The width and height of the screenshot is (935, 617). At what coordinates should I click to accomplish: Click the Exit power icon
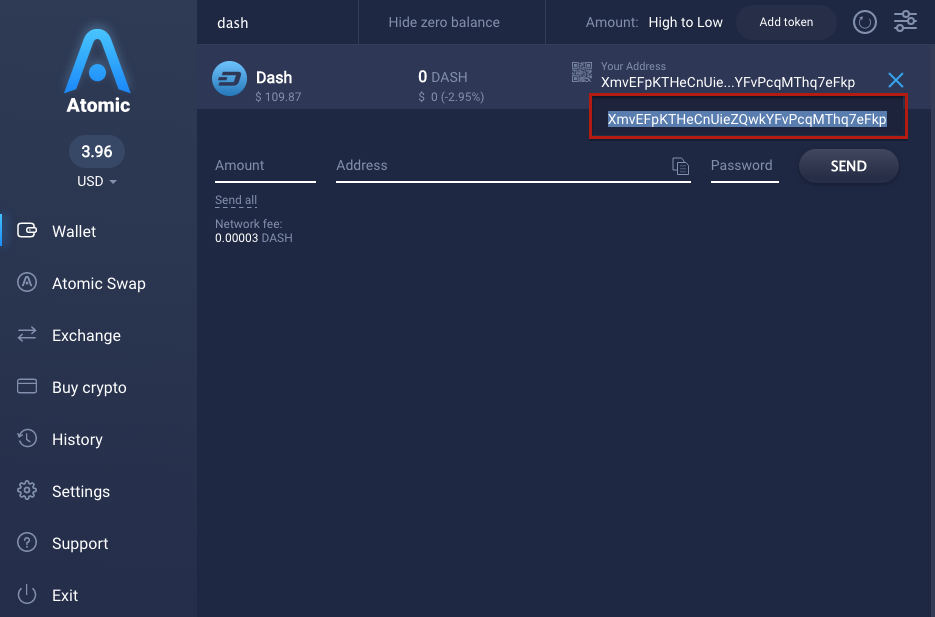(27, 594)
